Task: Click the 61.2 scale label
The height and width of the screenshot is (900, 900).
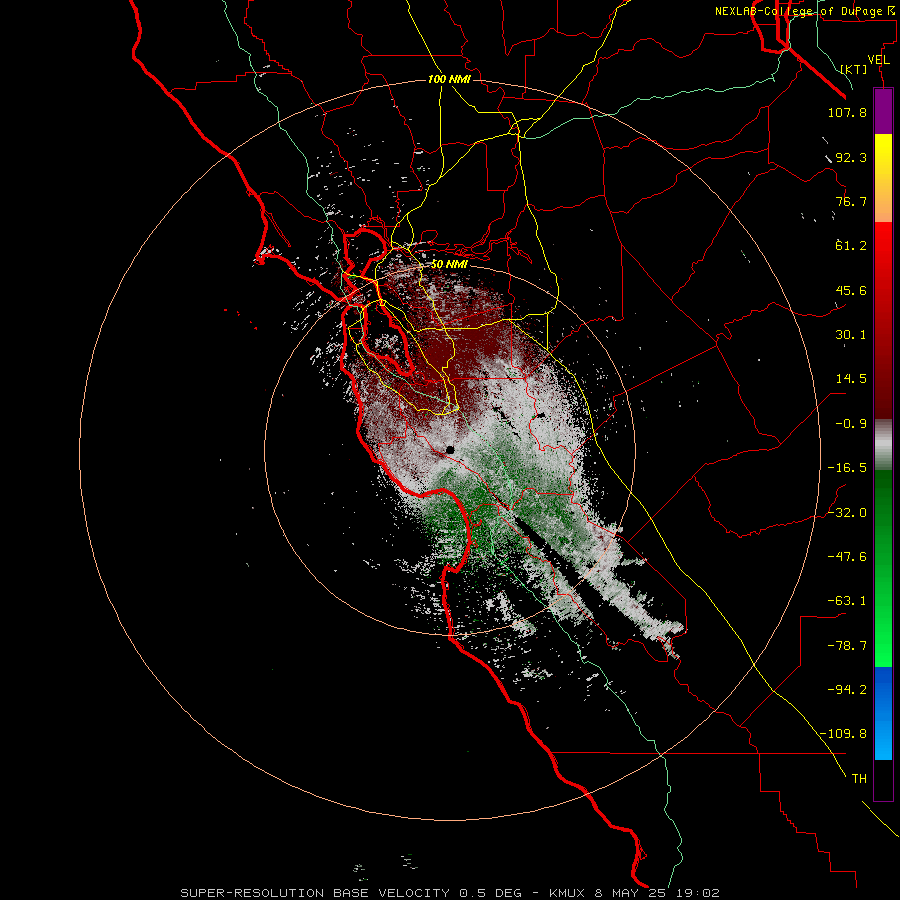Action: [x=851, y=246]
